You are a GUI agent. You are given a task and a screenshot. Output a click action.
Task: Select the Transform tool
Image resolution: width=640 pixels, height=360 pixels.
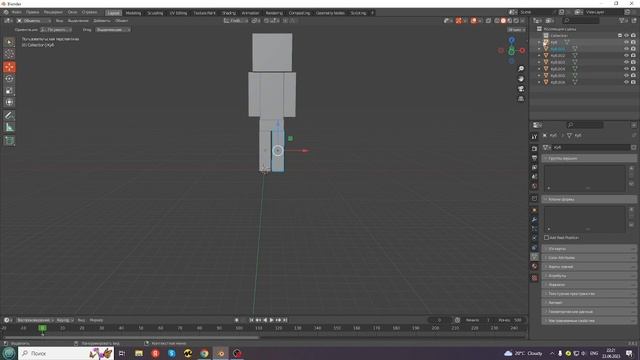coord(9,102)
